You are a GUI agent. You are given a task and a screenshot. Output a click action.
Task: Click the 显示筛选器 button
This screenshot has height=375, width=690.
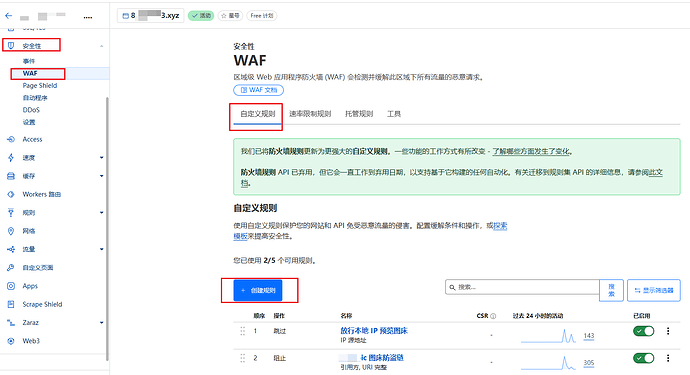[x=654, y=290]
